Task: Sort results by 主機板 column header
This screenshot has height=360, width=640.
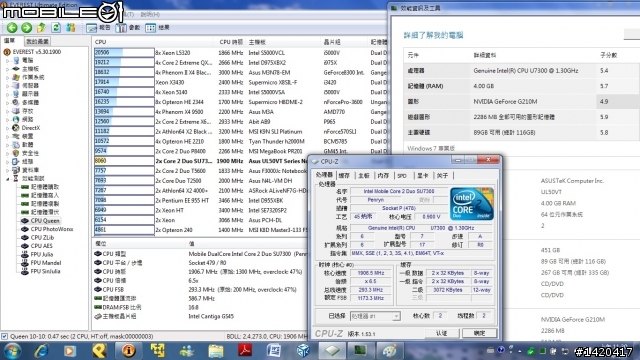Action: 284,42
